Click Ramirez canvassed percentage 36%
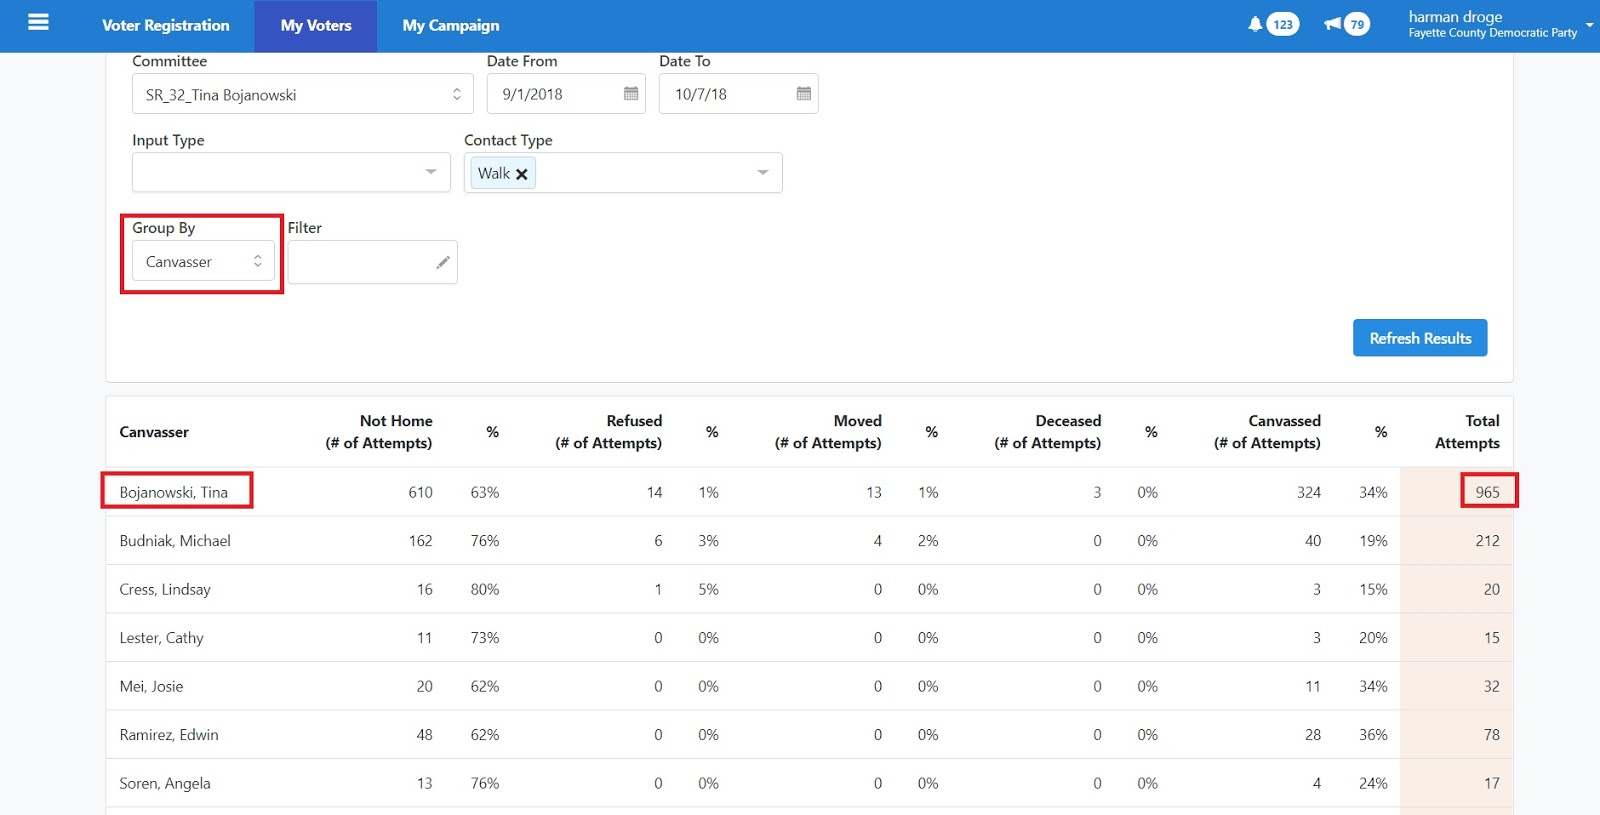 point(1373,735)
